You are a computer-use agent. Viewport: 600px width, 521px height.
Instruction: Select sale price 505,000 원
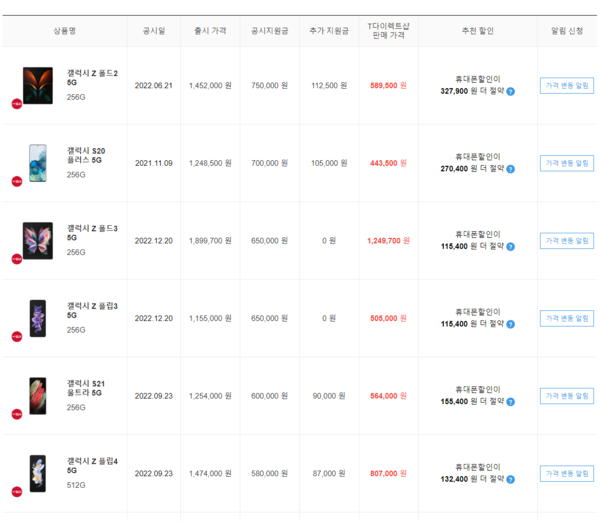tap(388, 319)
